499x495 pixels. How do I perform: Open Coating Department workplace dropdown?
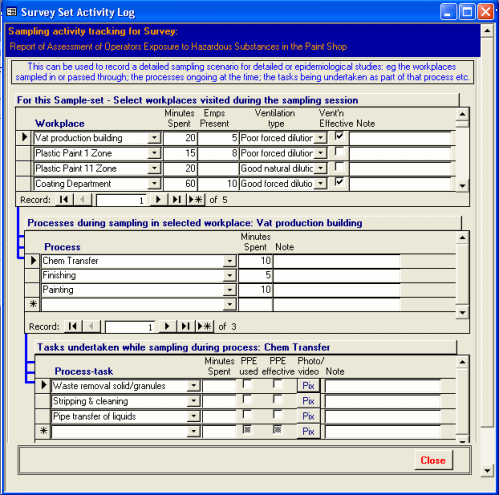(154, 184)
